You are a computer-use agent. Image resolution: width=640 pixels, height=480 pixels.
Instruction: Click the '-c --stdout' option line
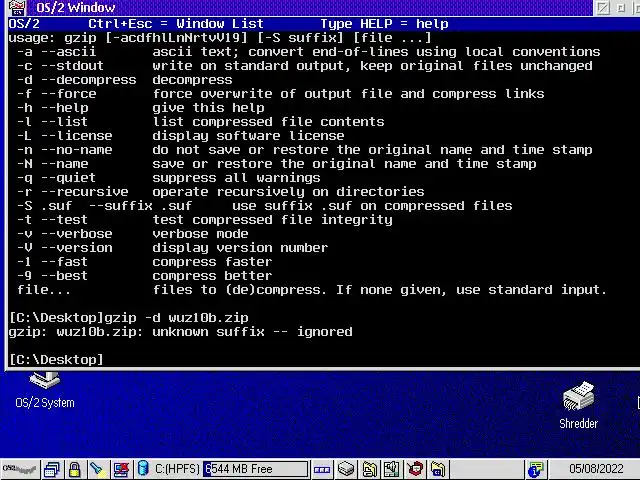304,66
